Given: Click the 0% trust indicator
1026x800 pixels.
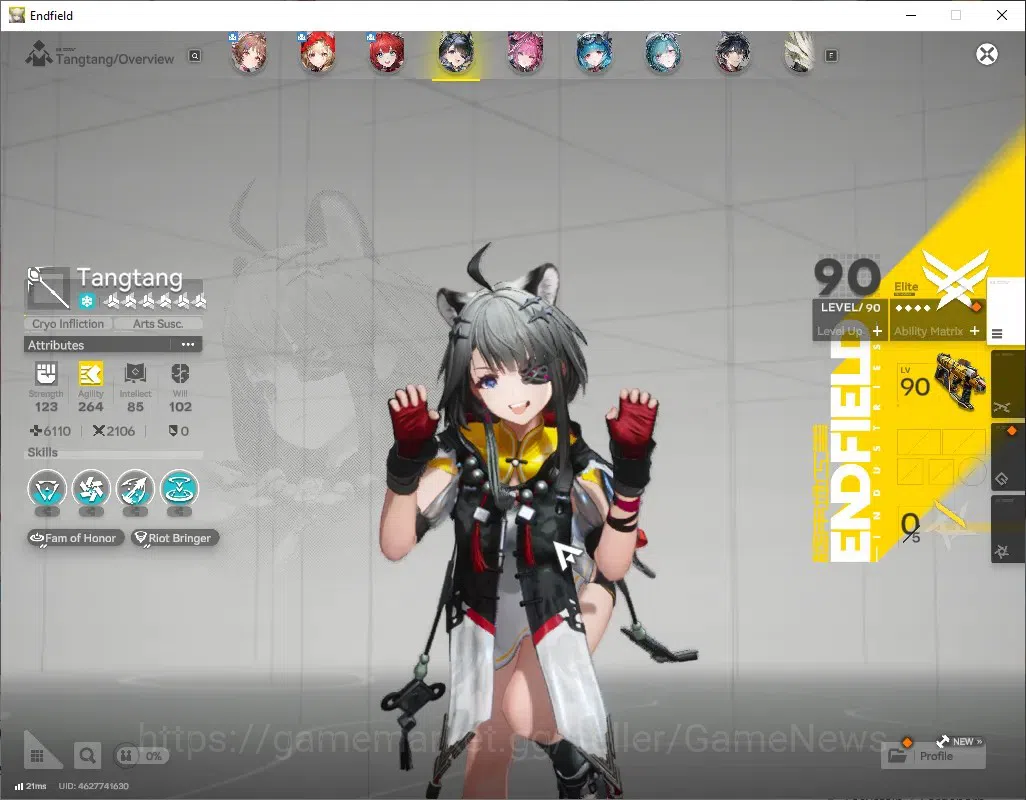Looking at the screenshot, I should coord(141,756).
